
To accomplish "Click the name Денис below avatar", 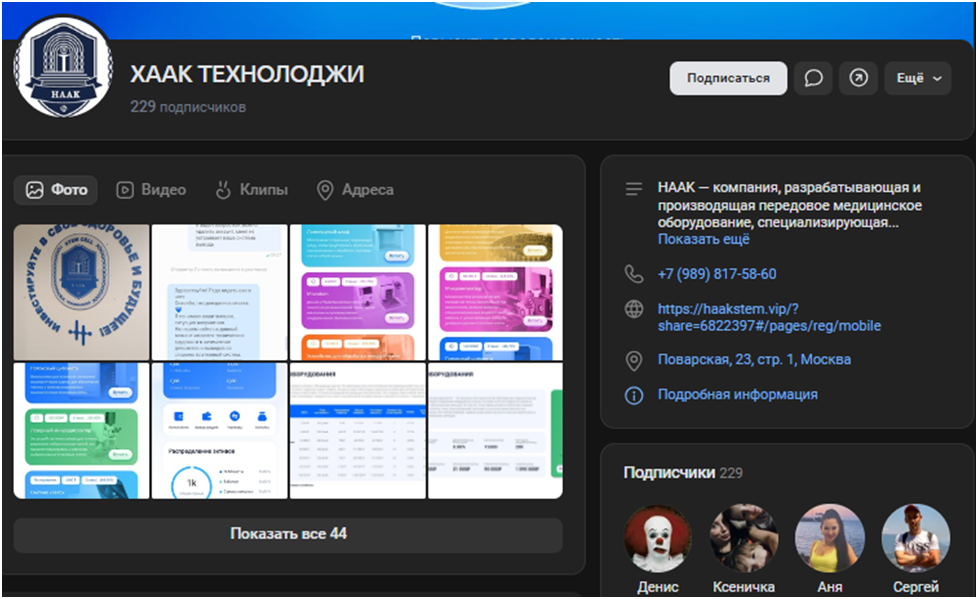I will (x=657, y=587).
